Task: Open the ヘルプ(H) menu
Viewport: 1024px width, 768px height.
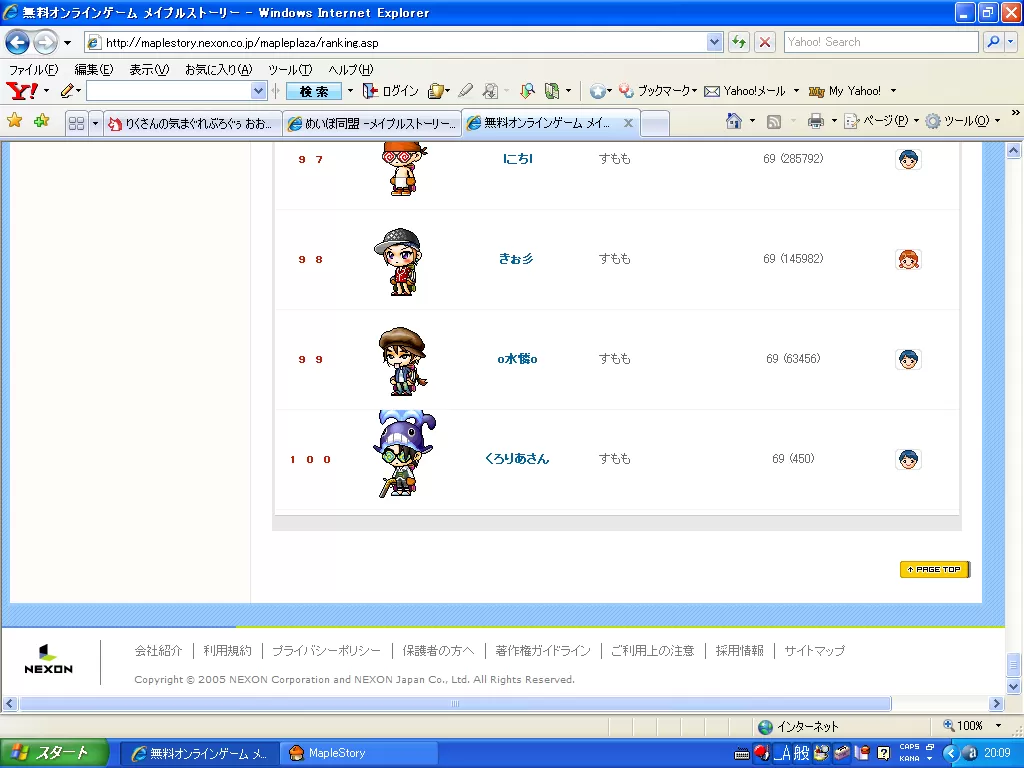Action: pos(351,69)
